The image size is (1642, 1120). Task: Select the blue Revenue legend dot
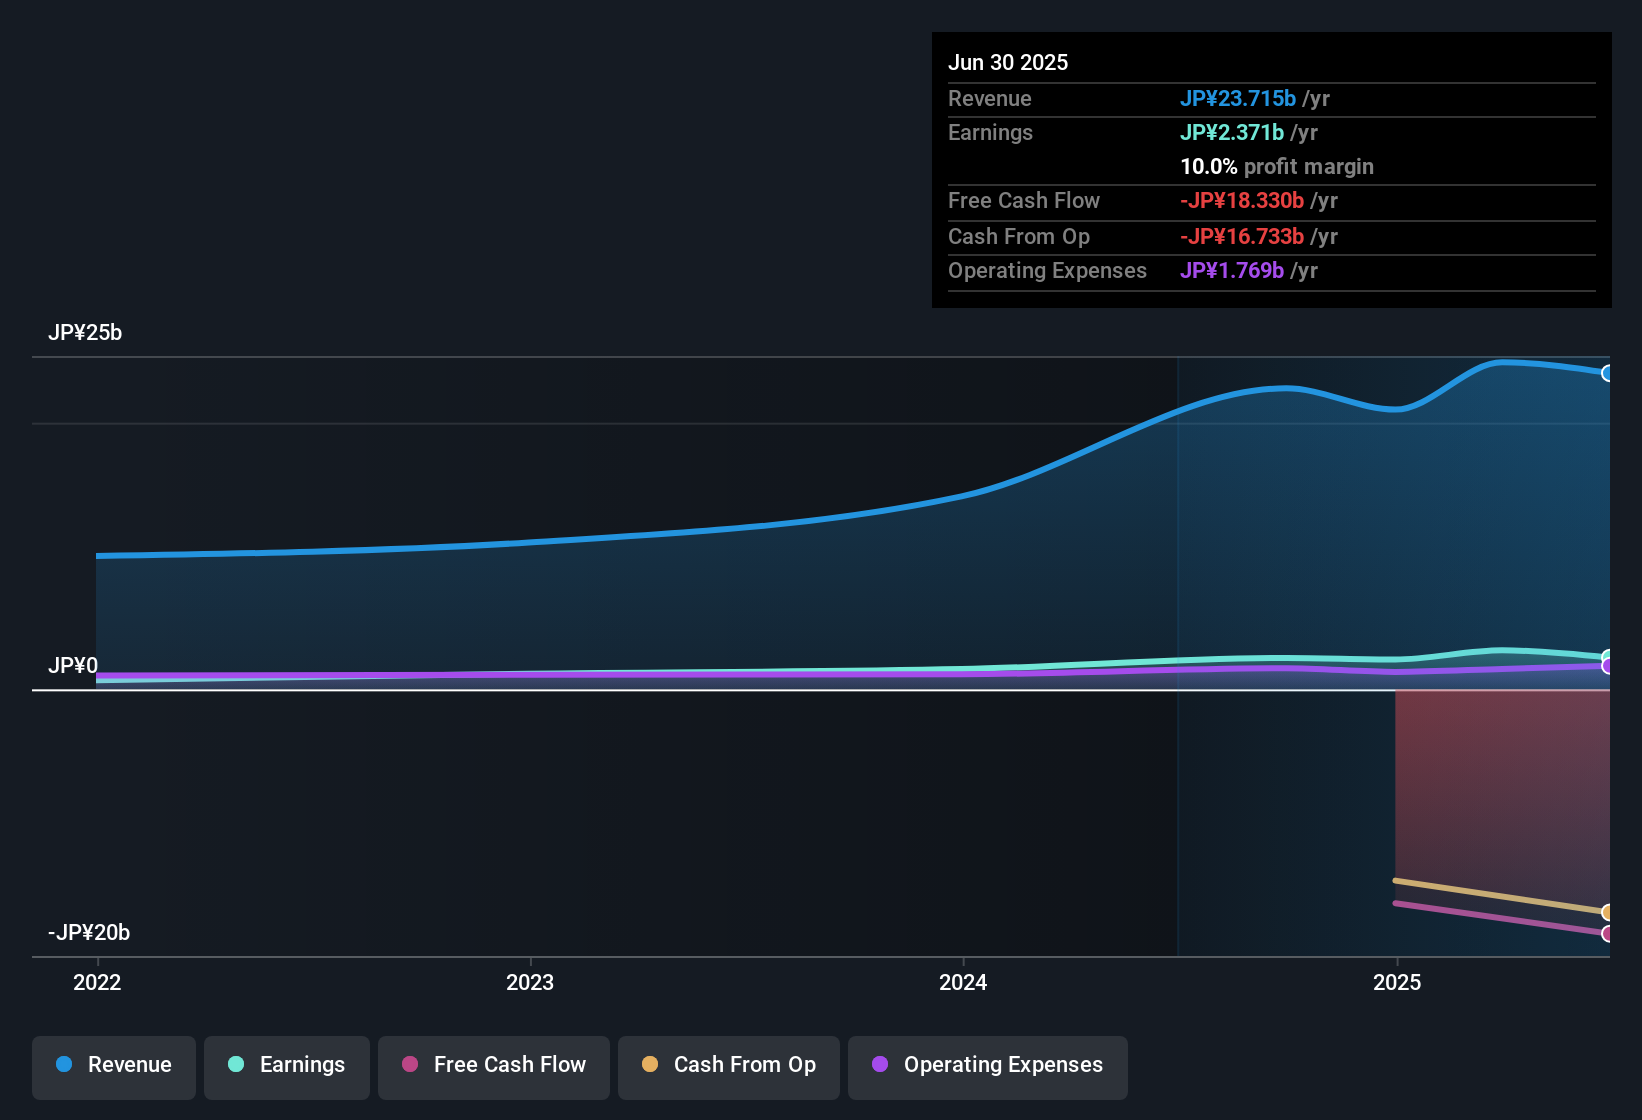click(64, 1065)
